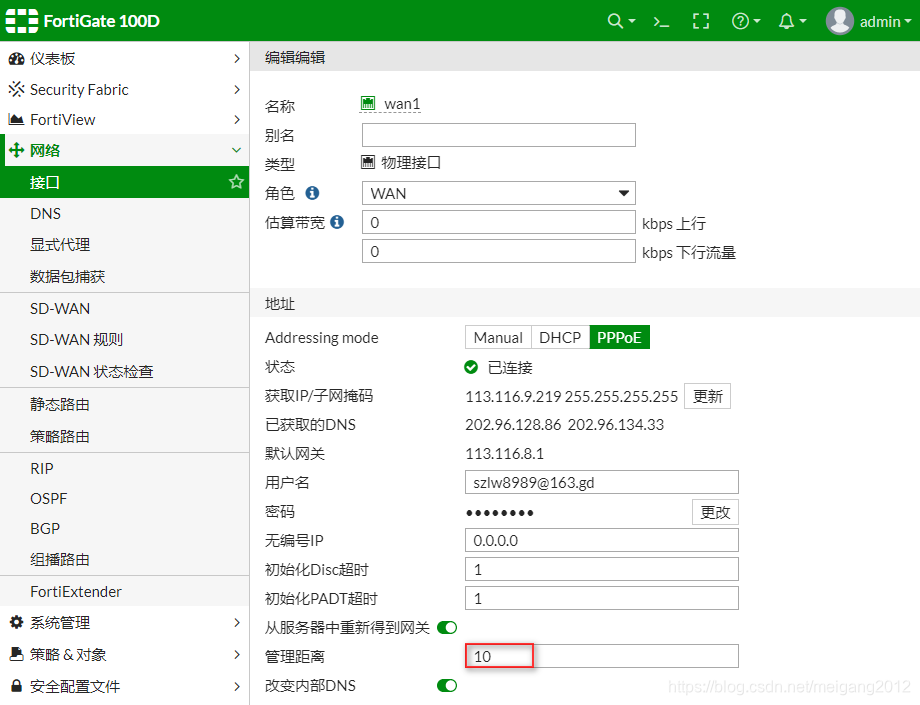
Task: Expand the Security Fabric chevron
Action: tap(236, 89)
